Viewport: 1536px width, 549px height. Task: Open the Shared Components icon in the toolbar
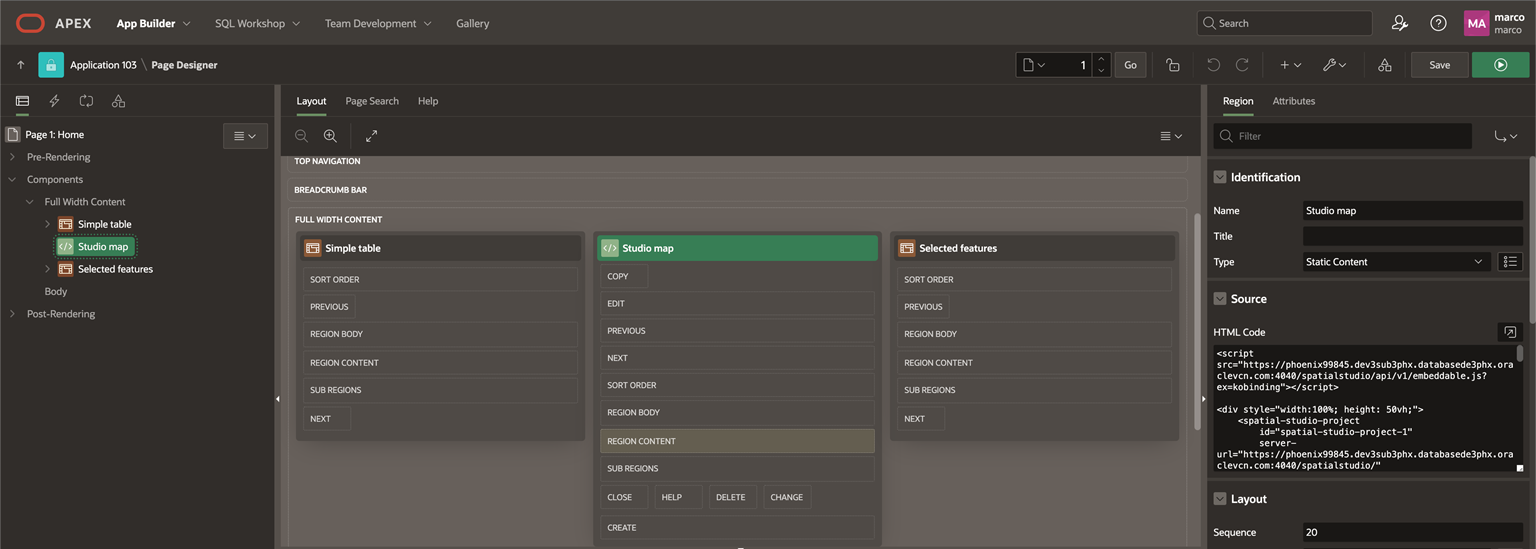click(1384, 65)
